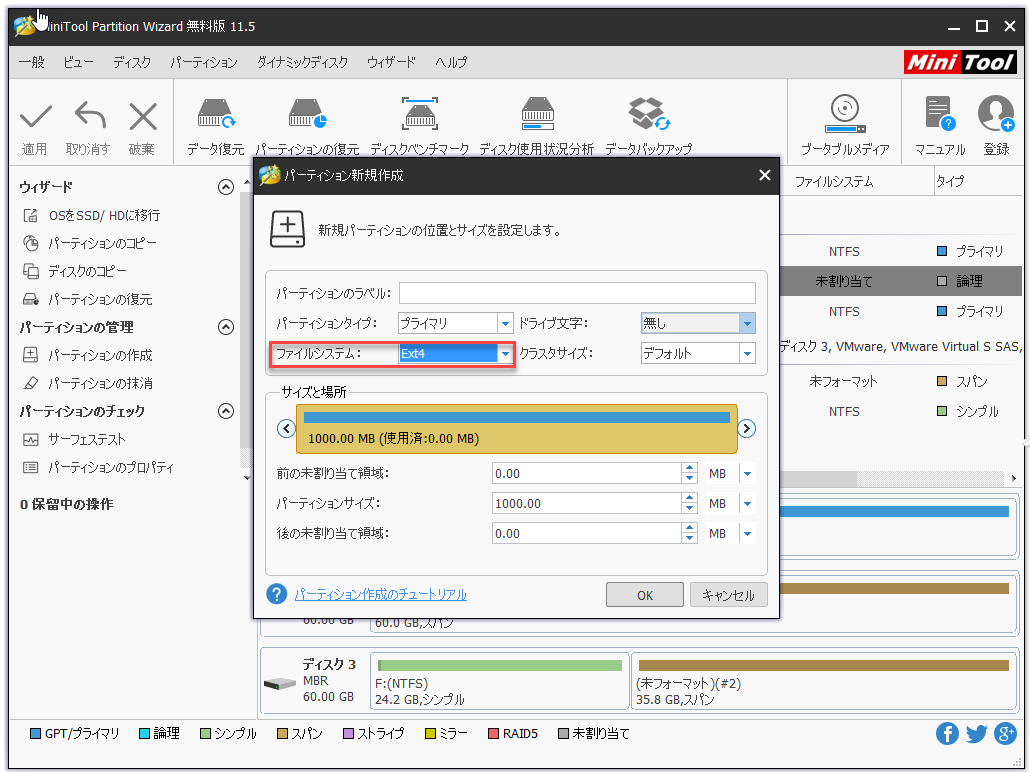Click the Undo (取り消す) arrow icon

coord(90,116)
